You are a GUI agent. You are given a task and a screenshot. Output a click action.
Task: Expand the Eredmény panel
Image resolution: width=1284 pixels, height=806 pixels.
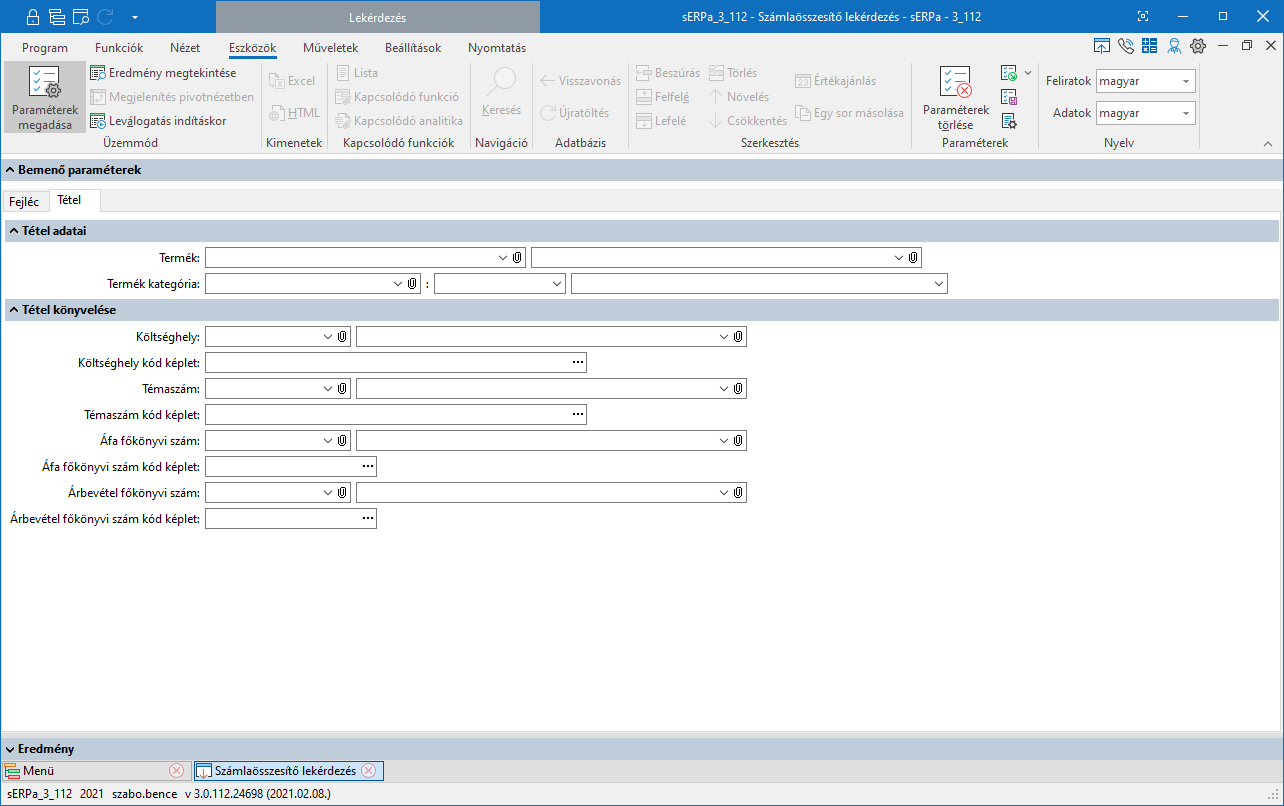coord(10,749)
